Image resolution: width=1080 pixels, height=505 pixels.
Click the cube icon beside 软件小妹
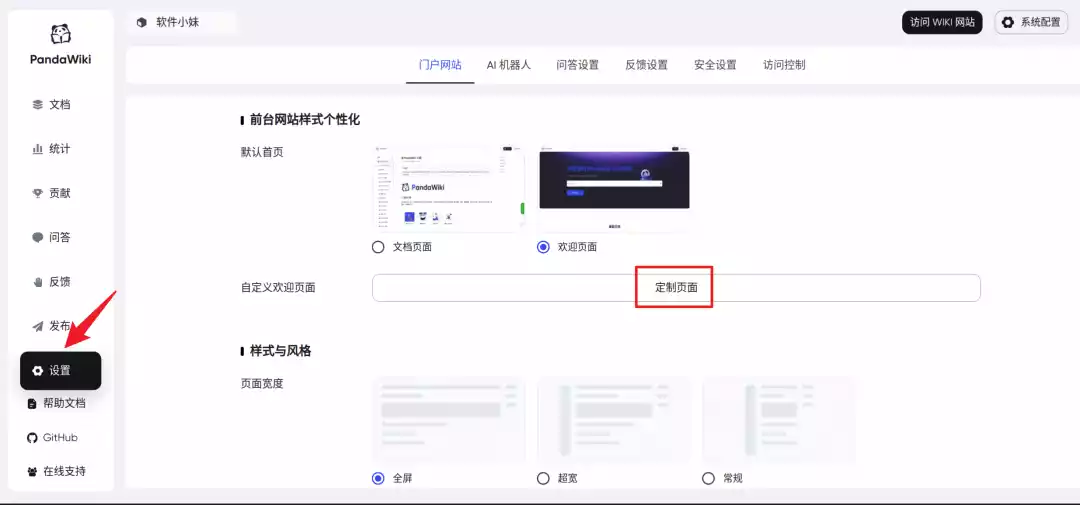pos(141,23)
